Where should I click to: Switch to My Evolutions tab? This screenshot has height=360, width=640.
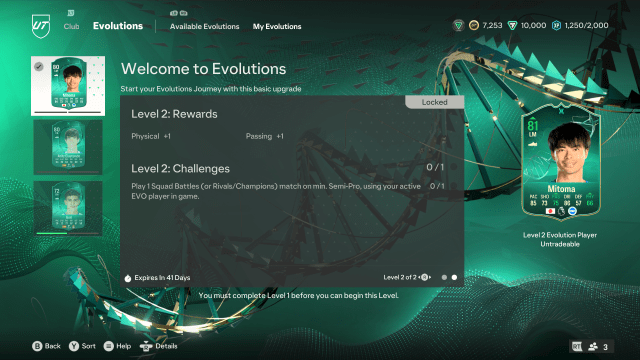[x=277, y=27]
